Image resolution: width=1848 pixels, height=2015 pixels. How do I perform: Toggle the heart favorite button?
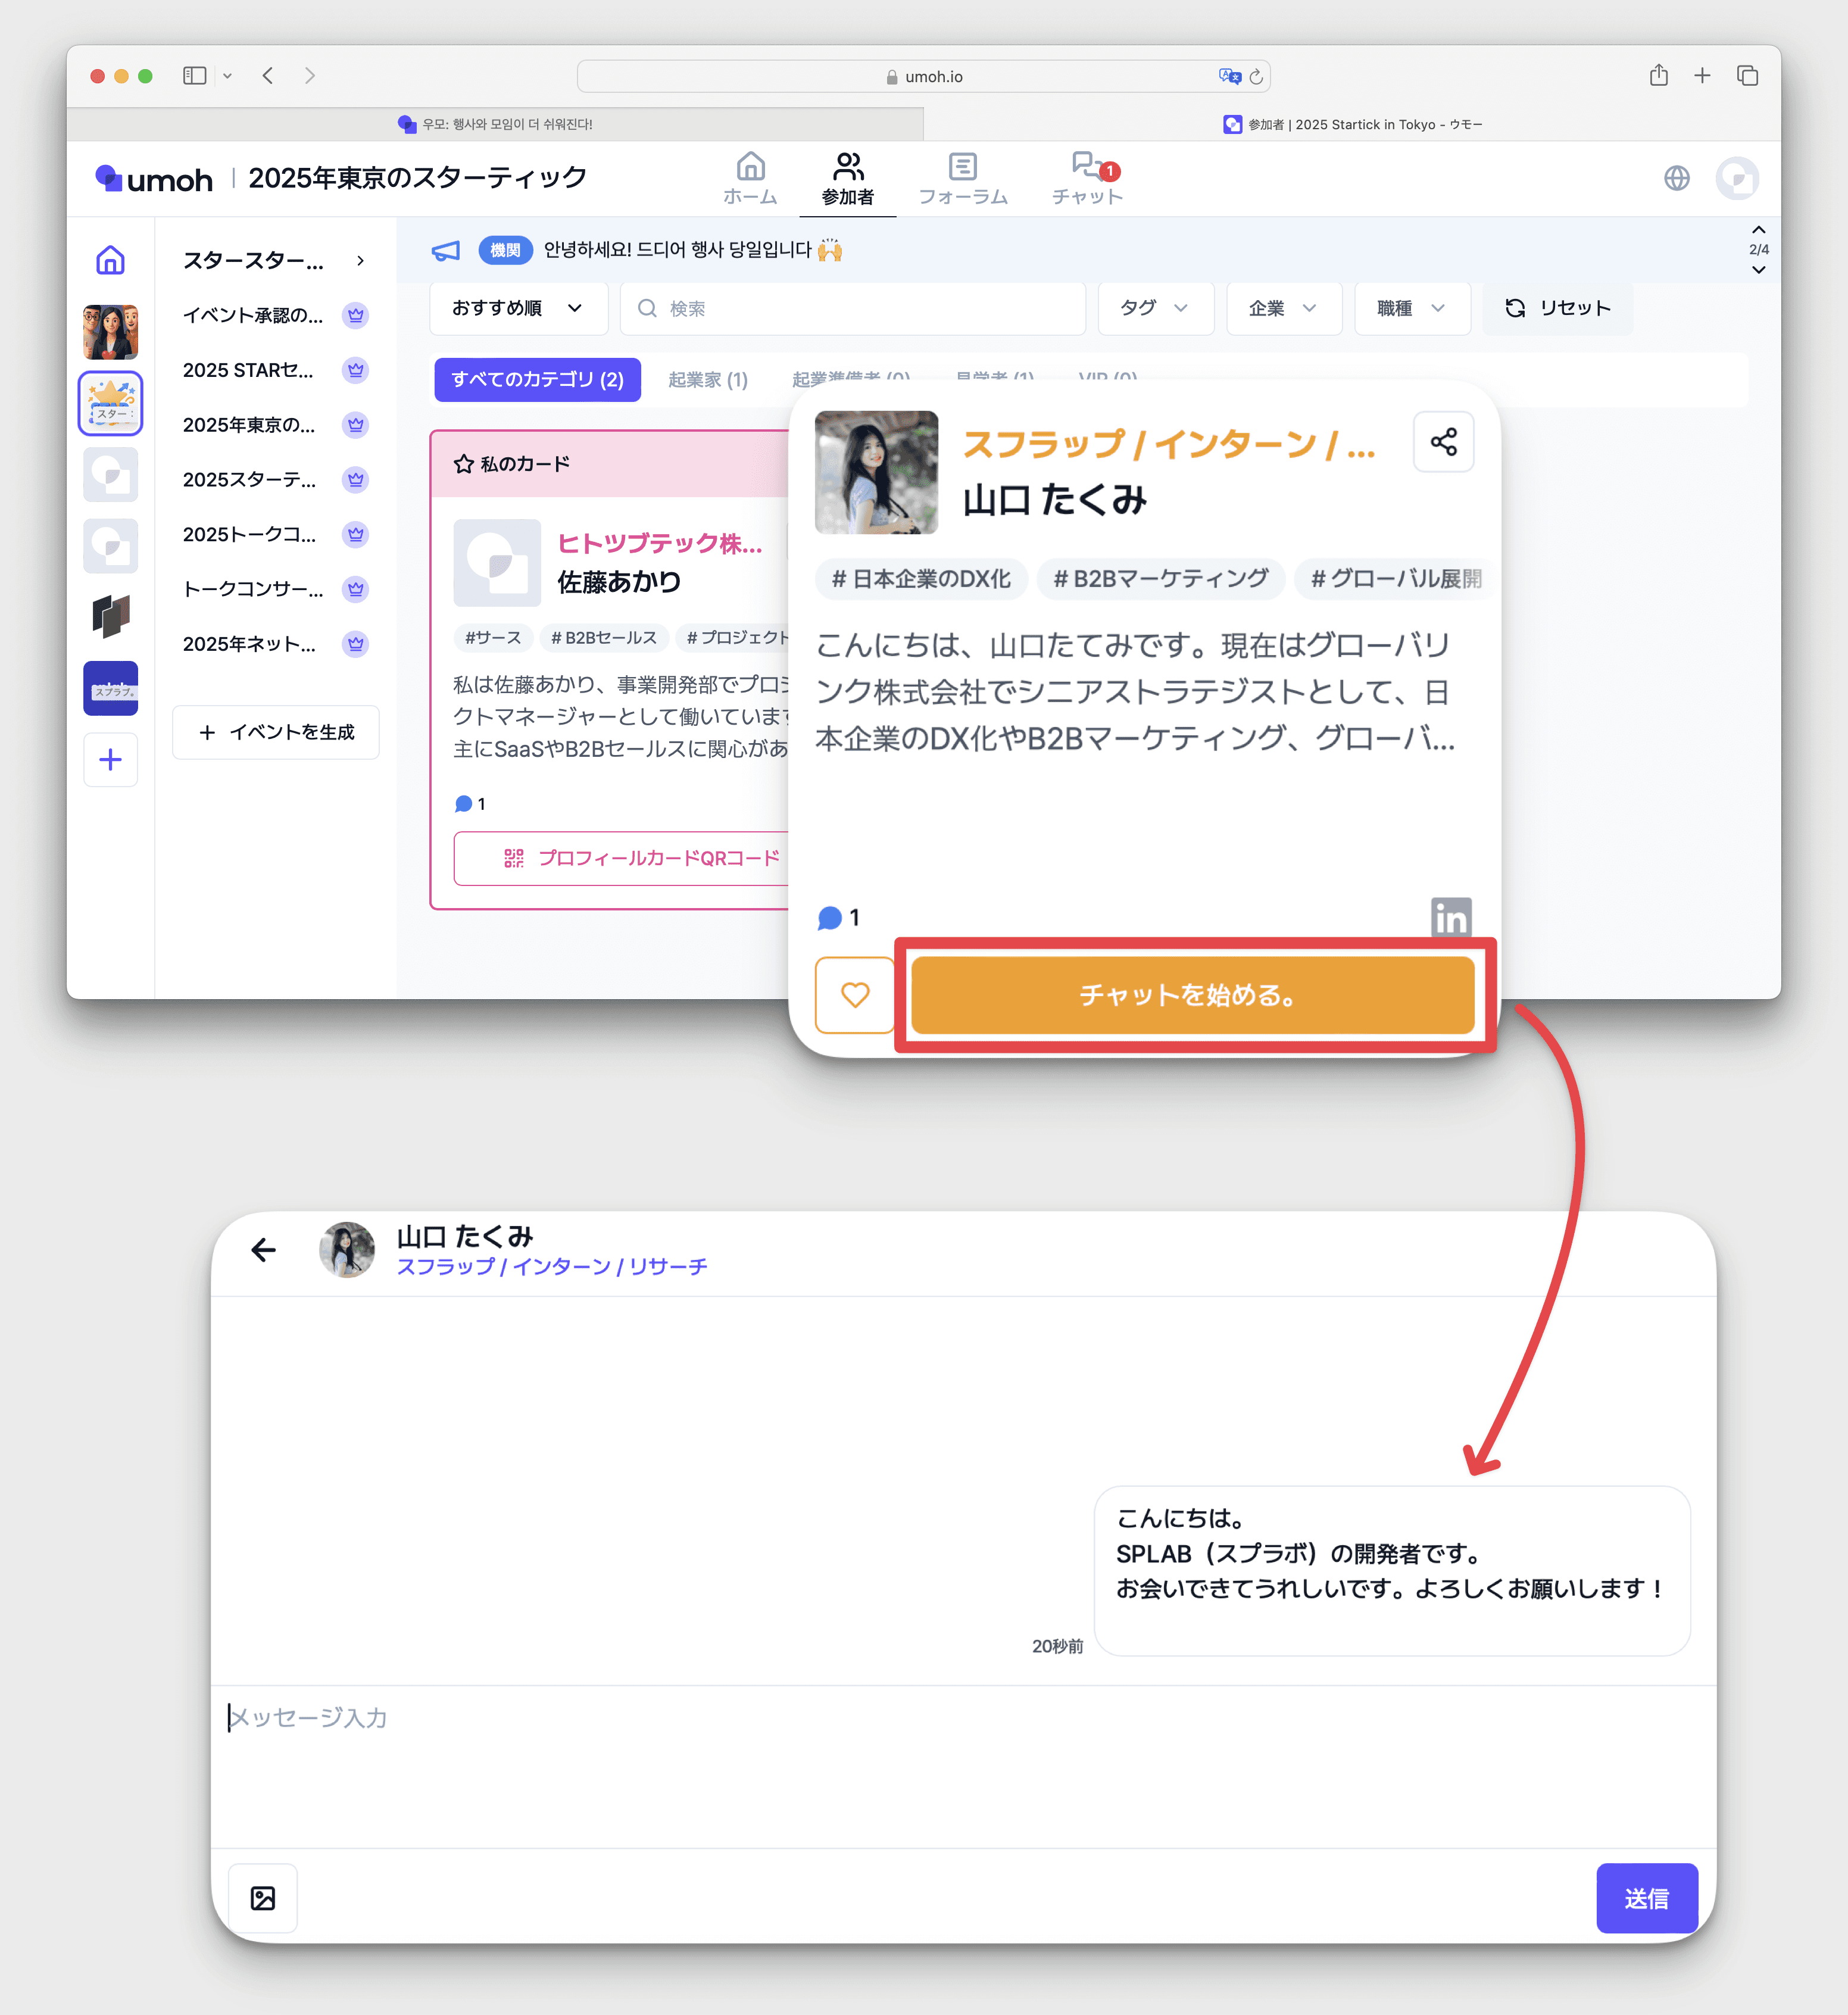[x=854, y=995]
